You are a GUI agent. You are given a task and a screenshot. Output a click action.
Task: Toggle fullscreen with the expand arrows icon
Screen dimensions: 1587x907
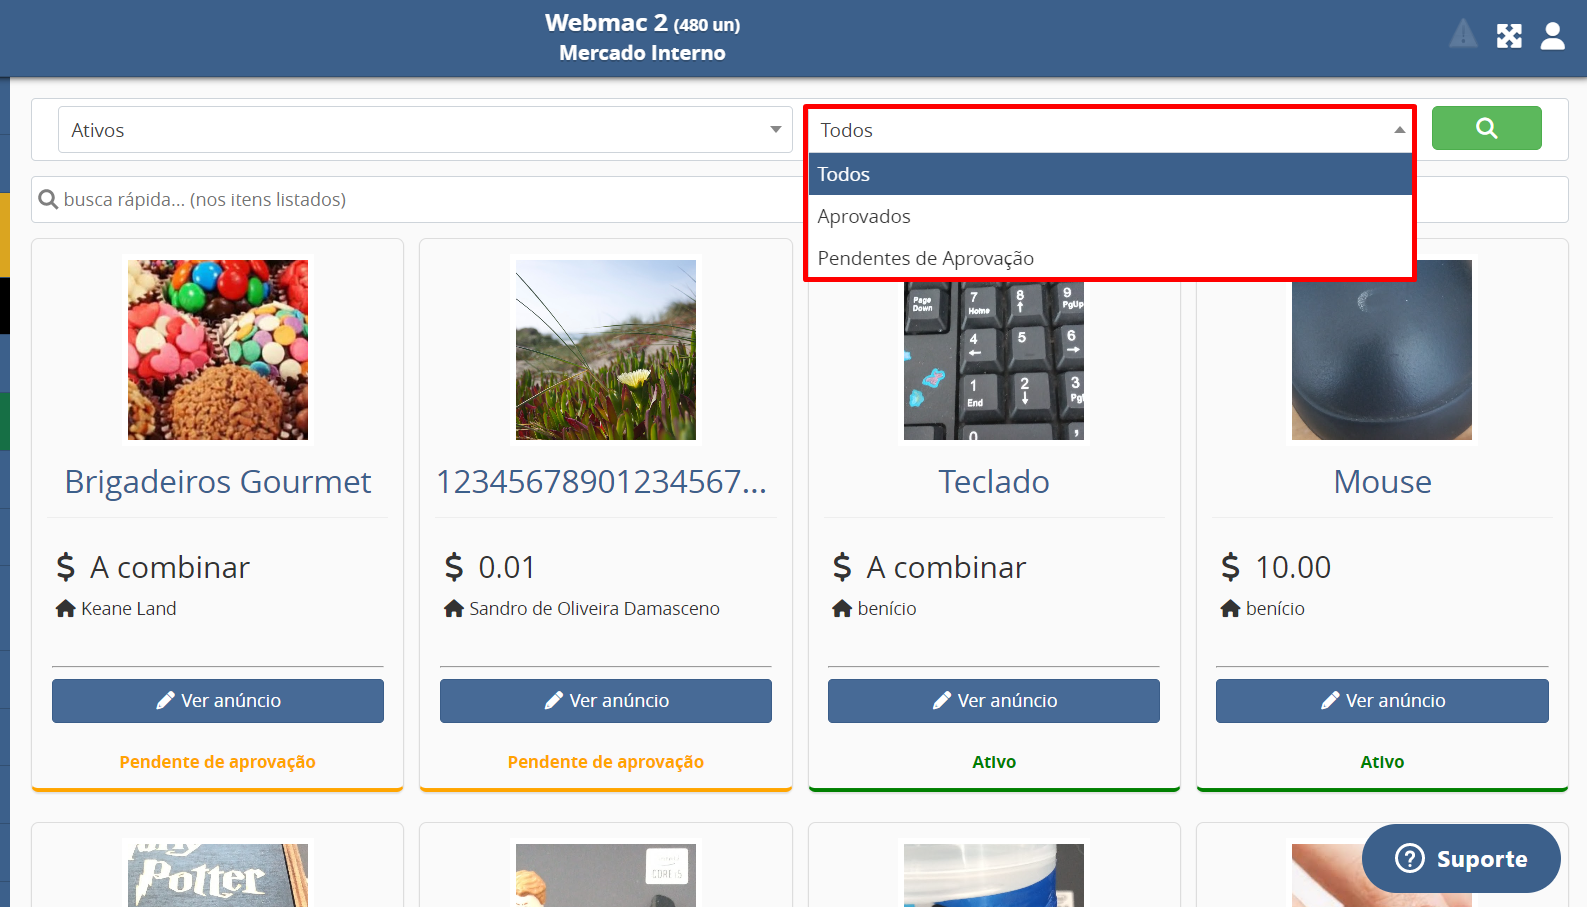point(1508,36)
